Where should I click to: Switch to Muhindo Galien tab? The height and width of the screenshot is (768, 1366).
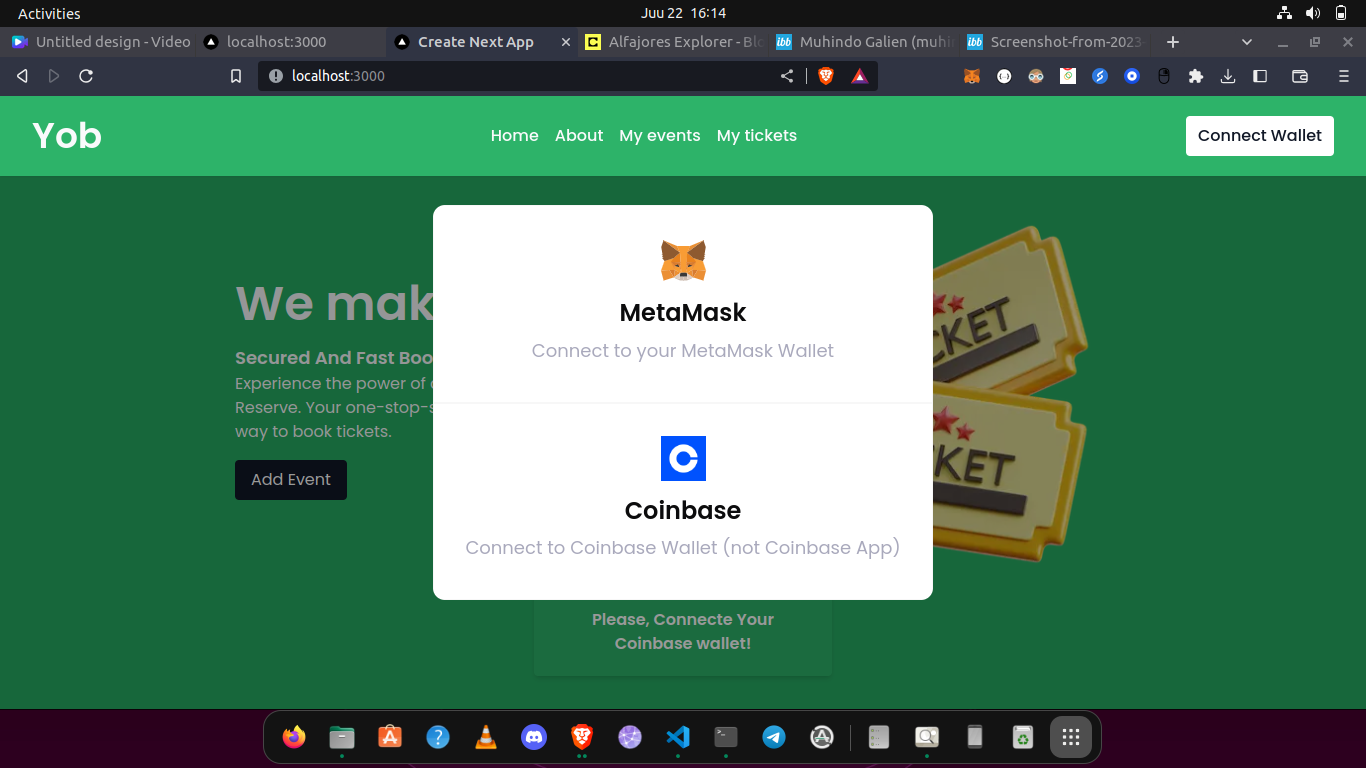click(866, 42)
